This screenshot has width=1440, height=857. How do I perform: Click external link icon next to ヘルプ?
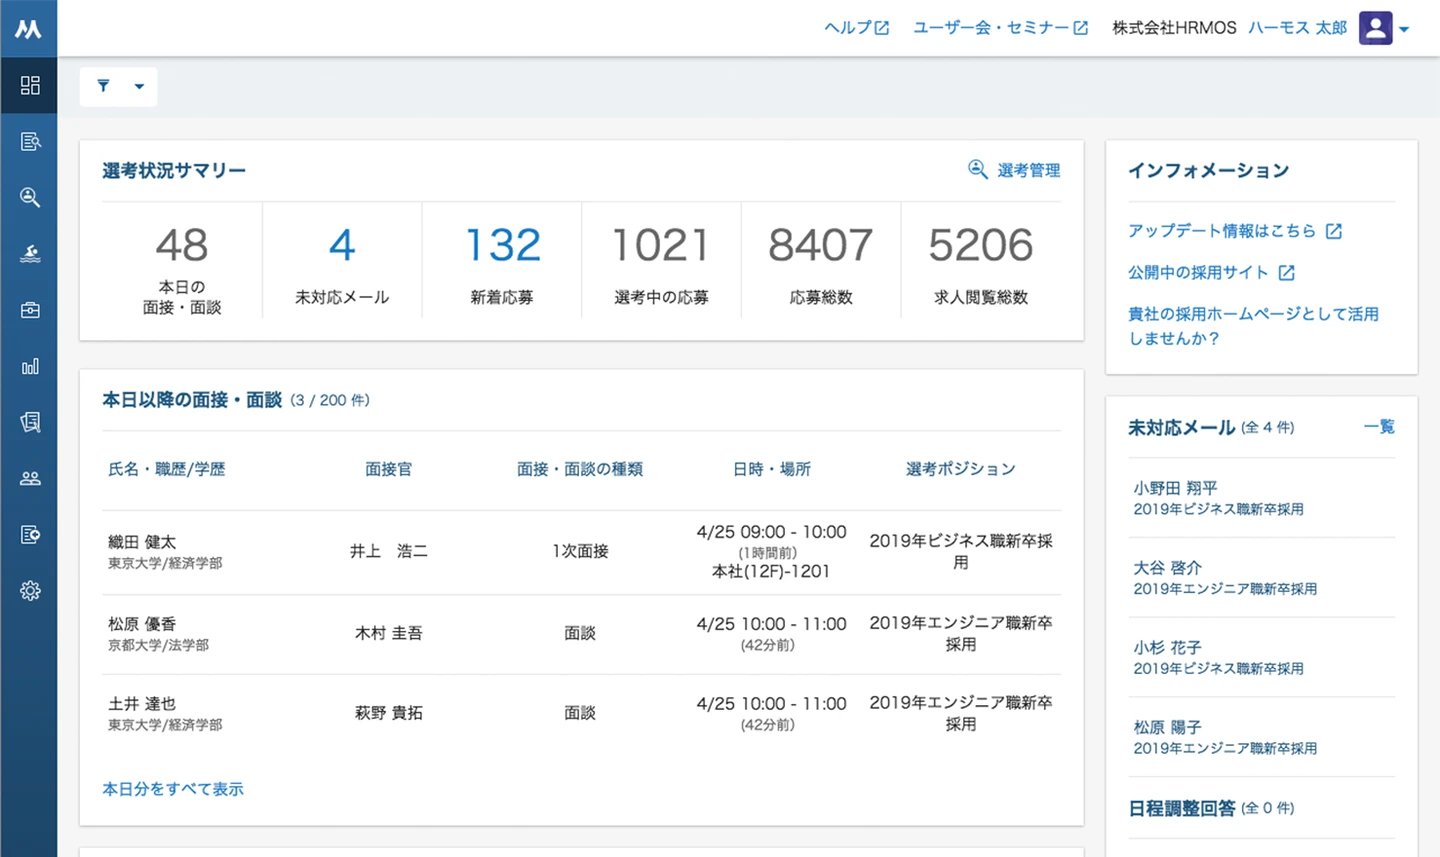click(x=881, y=28)
